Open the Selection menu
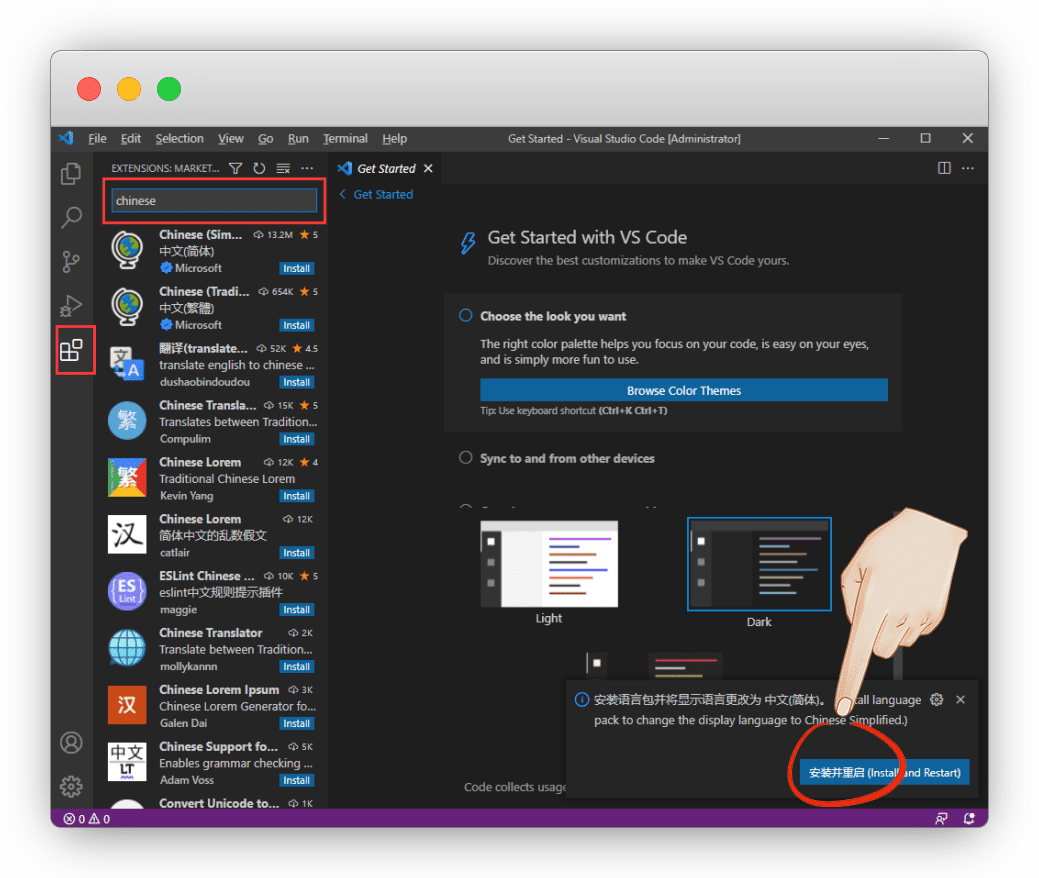 pyautogui.click(x=179, y=139)
